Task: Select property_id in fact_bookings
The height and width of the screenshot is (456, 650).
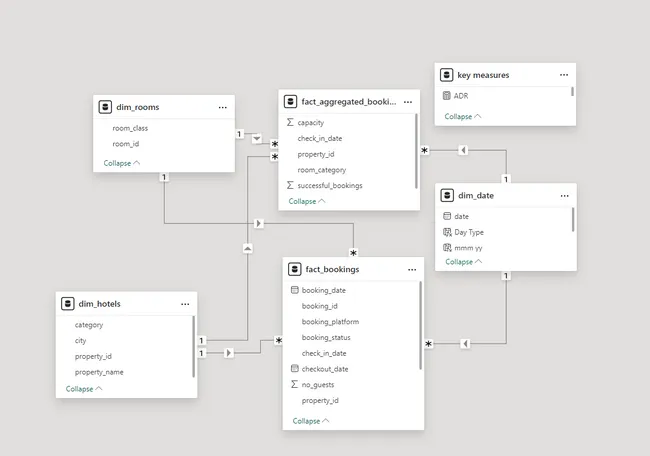Action: (x=320, y=400)
